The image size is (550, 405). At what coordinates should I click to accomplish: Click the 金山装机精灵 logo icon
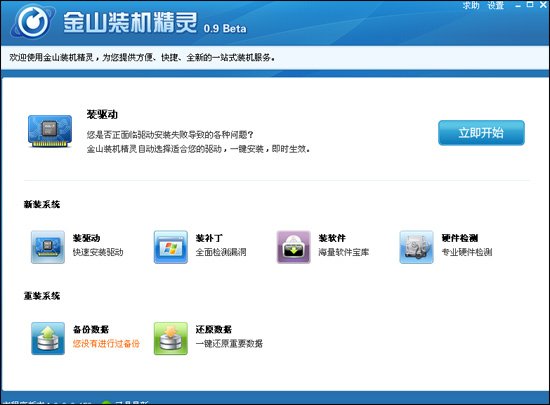pyautogui.click(x=33, y=21)
